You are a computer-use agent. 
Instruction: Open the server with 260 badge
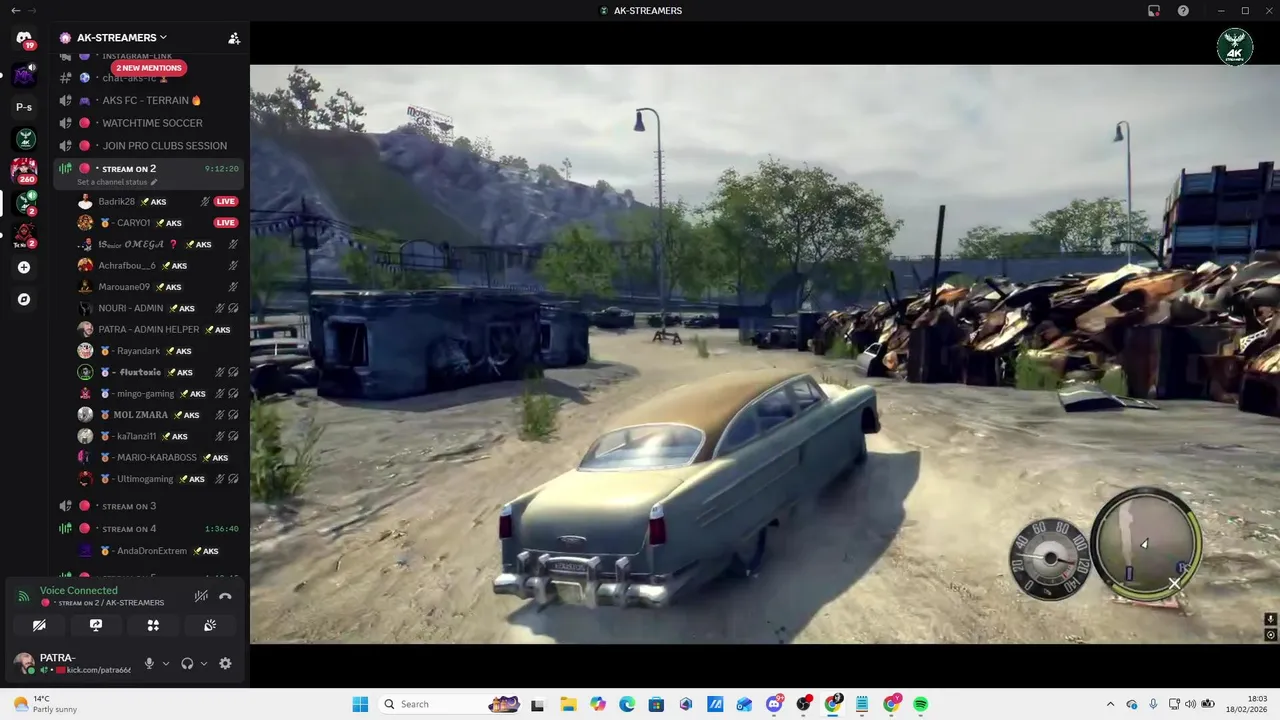coord(24,171)
